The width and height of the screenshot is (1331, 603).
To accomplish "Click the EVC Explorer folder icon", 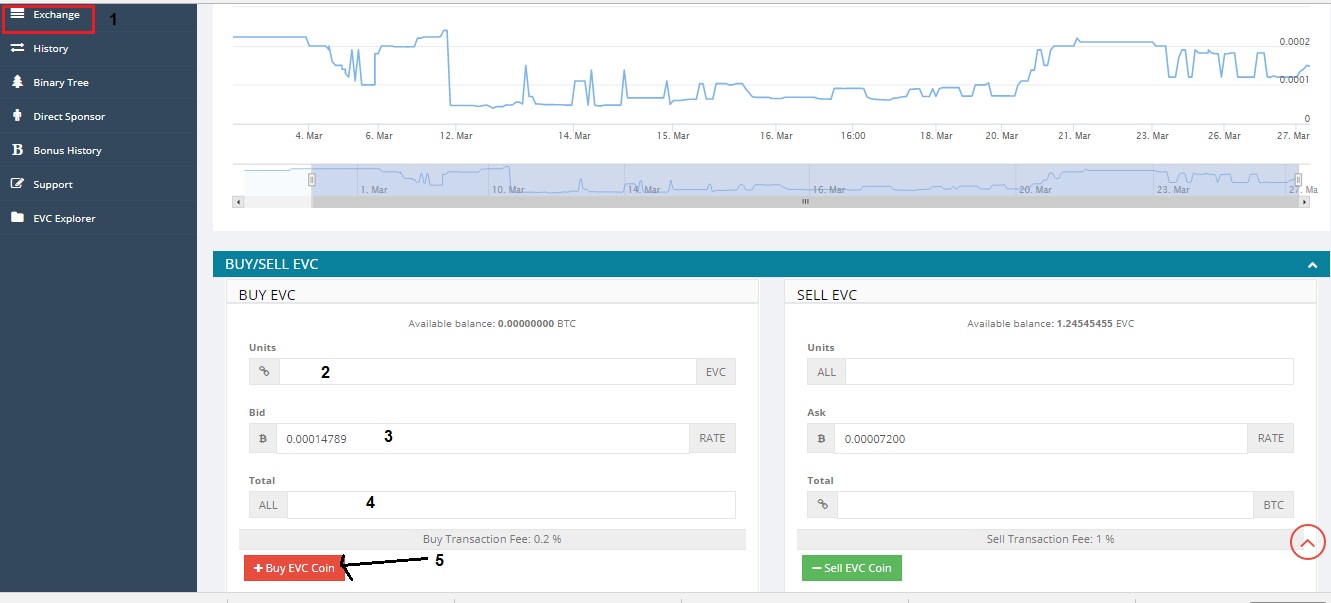I will [17, 218].
